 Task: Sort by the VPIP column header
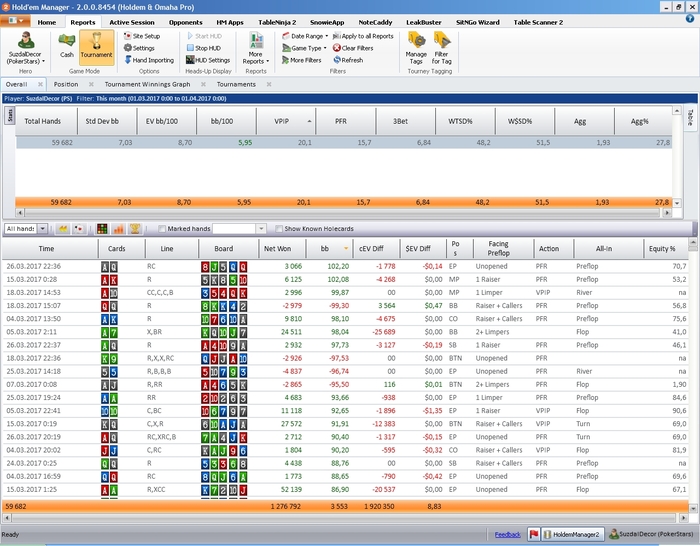tap(286, 121)
